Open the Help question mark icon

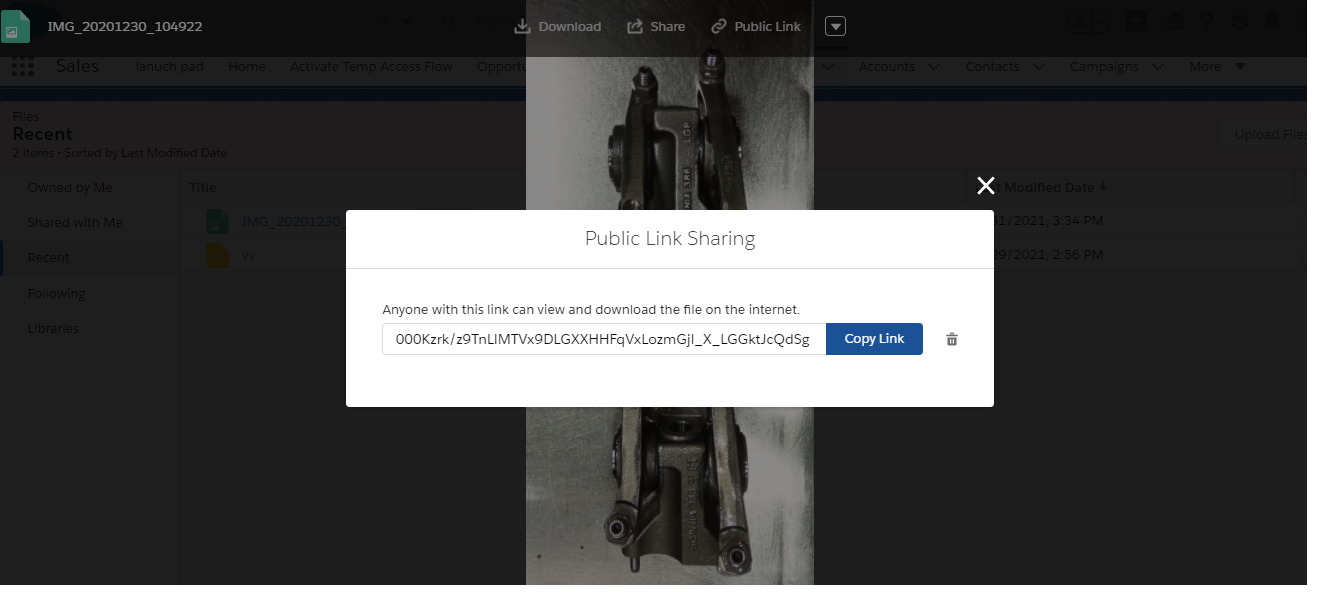[x=1207, y=20]
